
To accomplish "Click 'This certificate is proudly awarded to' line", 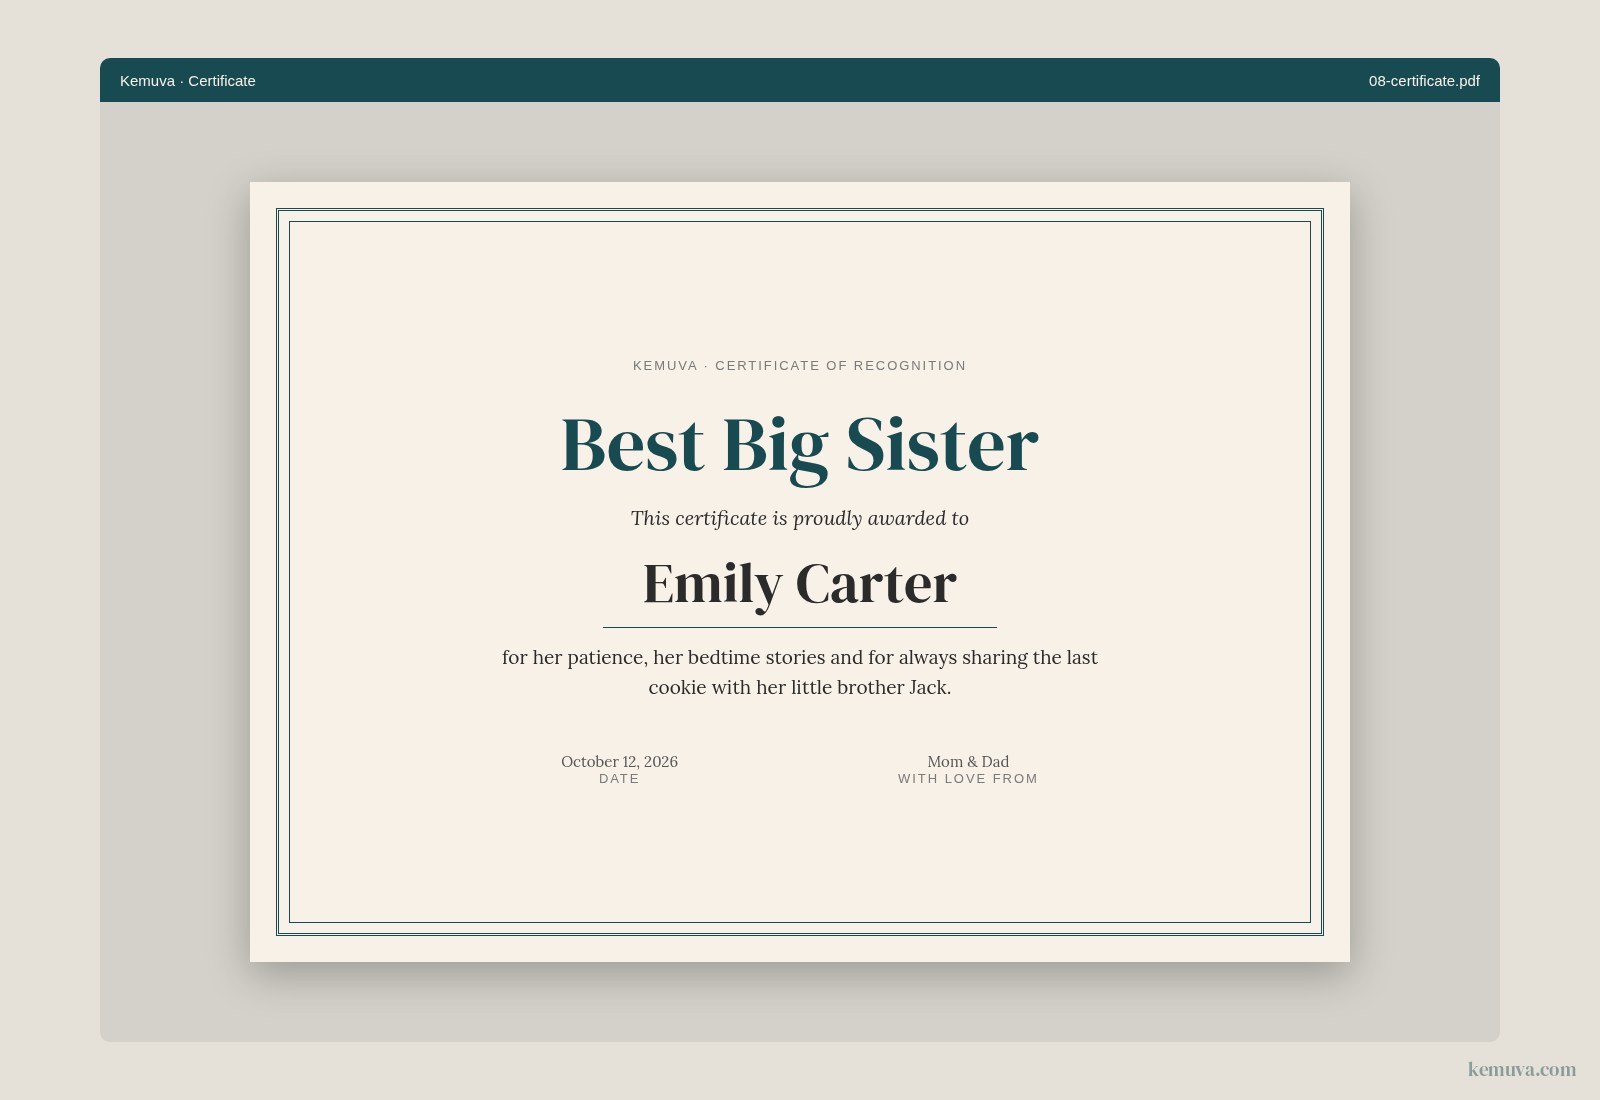I will coord(800,518).
